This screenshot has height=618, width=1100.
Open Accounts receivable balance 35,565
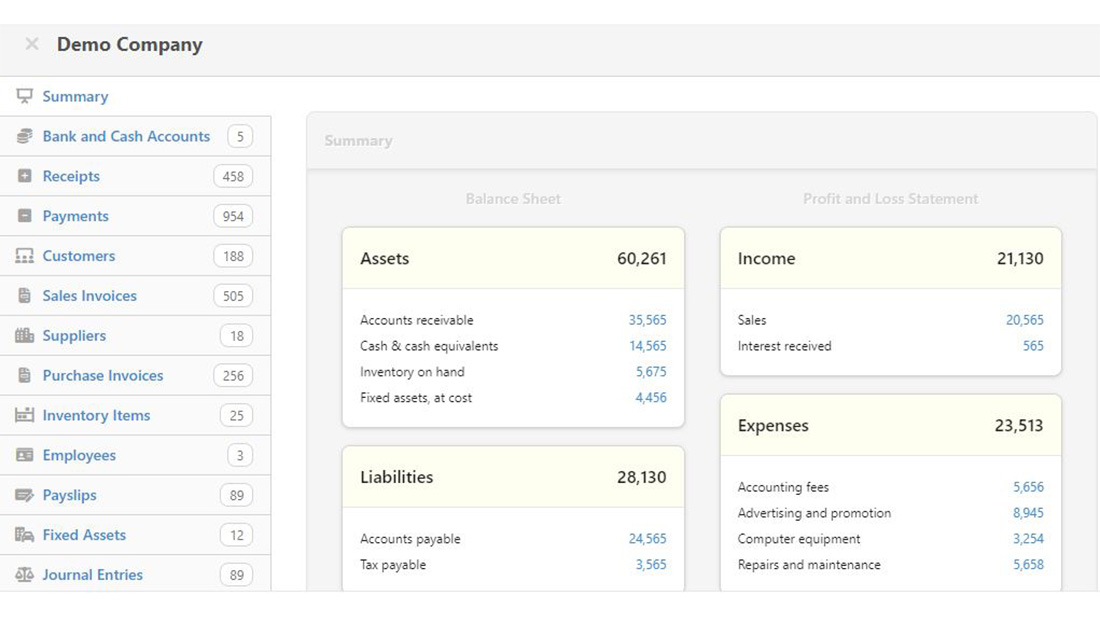pyautogui.click(x=647, y=320)
